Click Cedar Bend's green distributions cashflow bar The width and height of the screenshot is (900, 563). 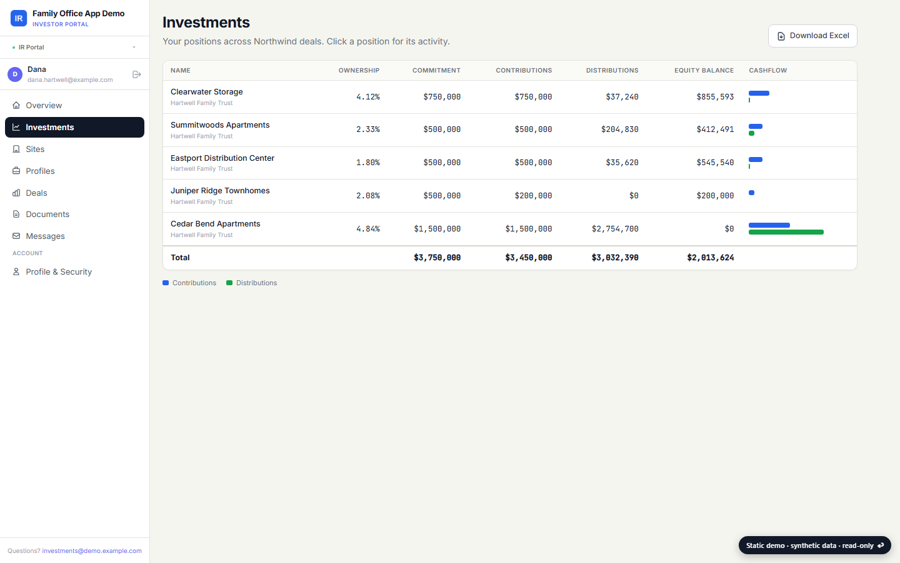(786, 232)
